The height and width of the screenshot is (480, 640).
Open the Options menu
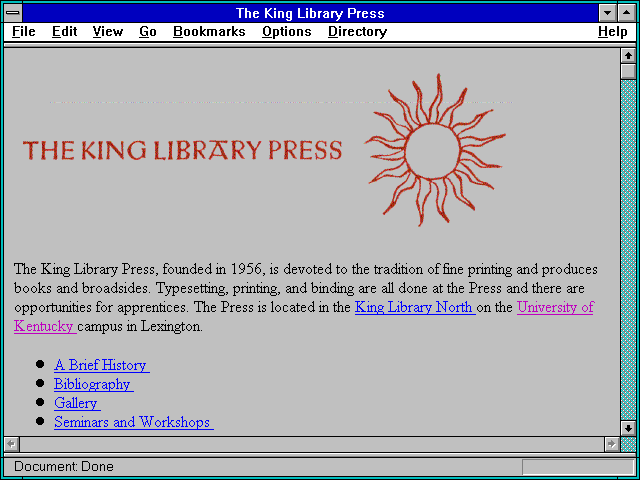click(287, 32)
